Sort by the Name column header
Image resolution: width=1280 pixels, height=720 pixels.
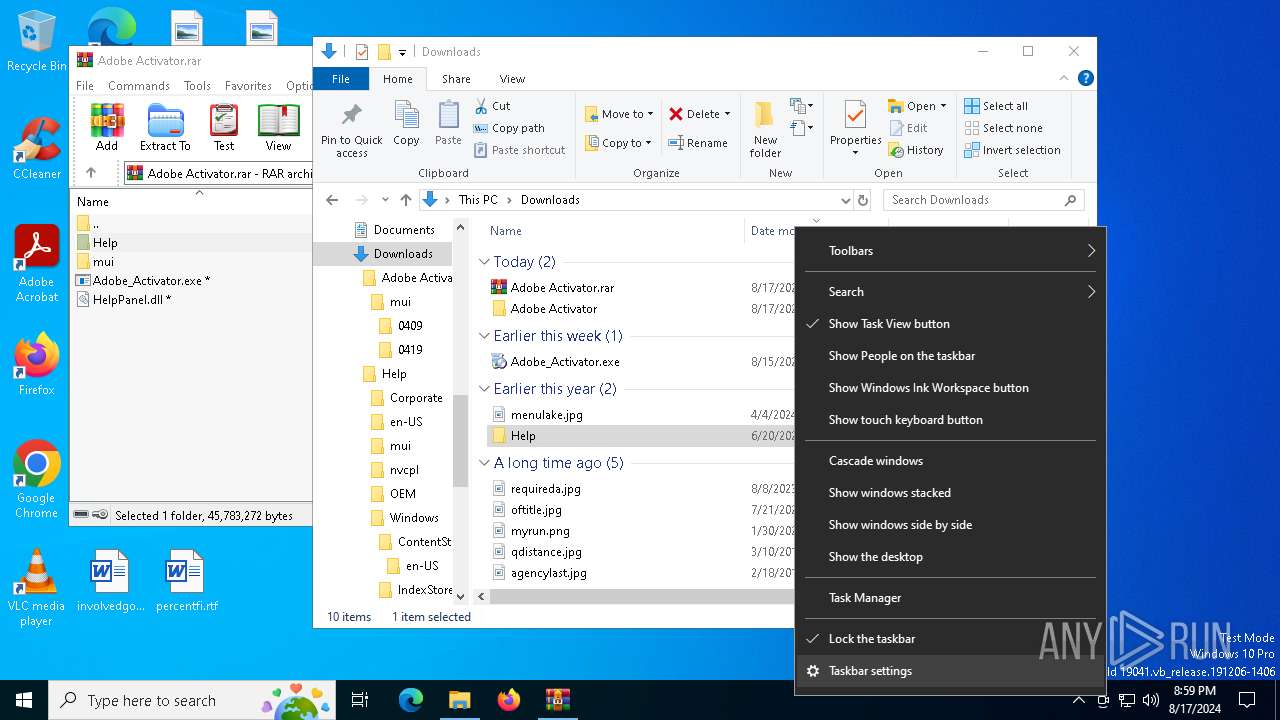[x=506, y=231]
